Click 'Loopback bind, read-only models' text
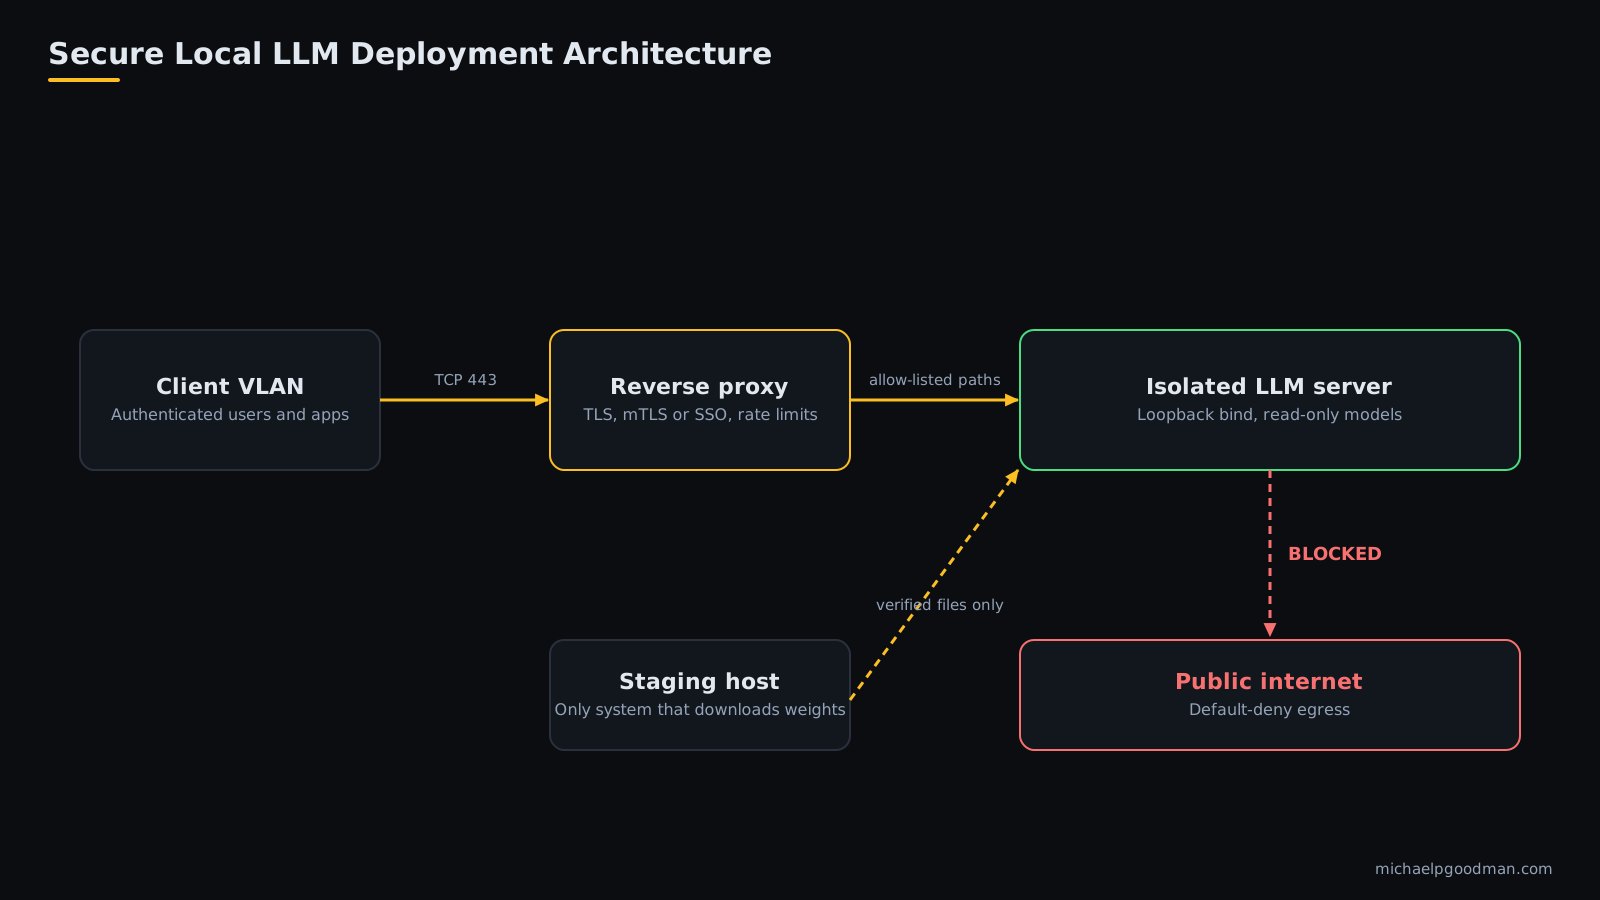 (x=1270, y=415)
